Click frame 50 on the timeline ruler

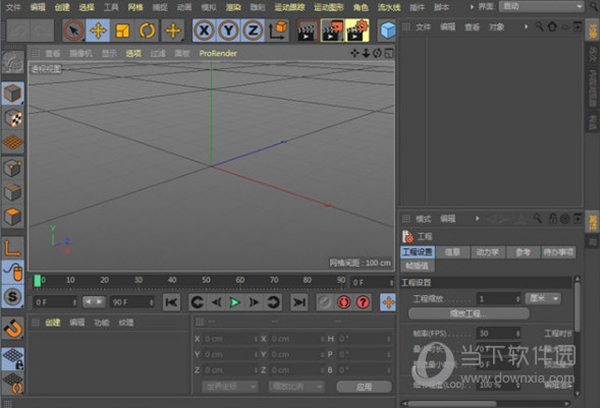click(206, 280)
